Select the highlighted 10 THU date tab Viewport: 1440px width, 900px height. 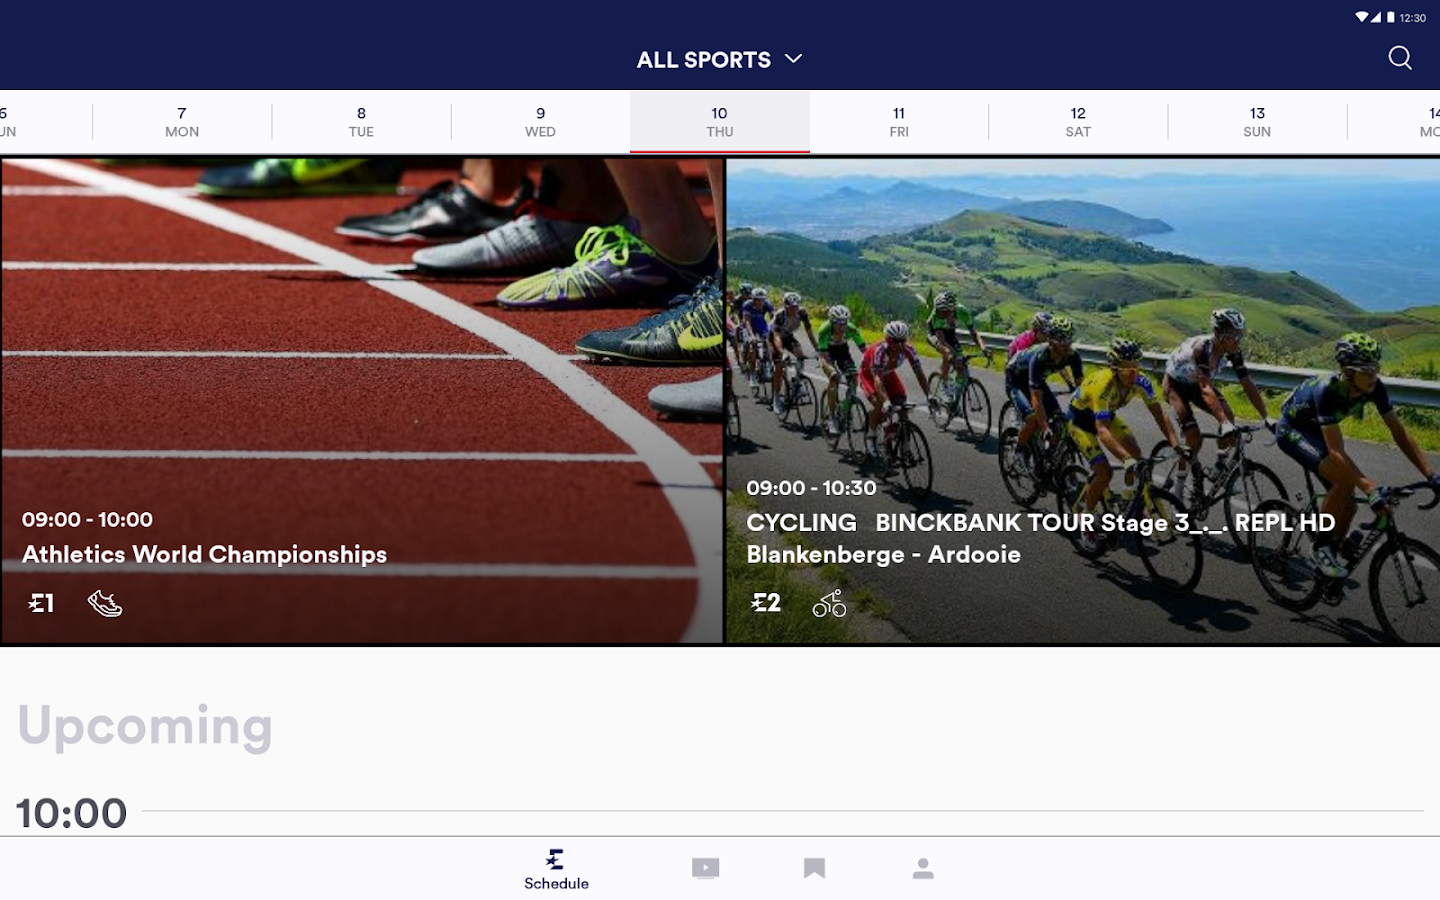(720, 122)
